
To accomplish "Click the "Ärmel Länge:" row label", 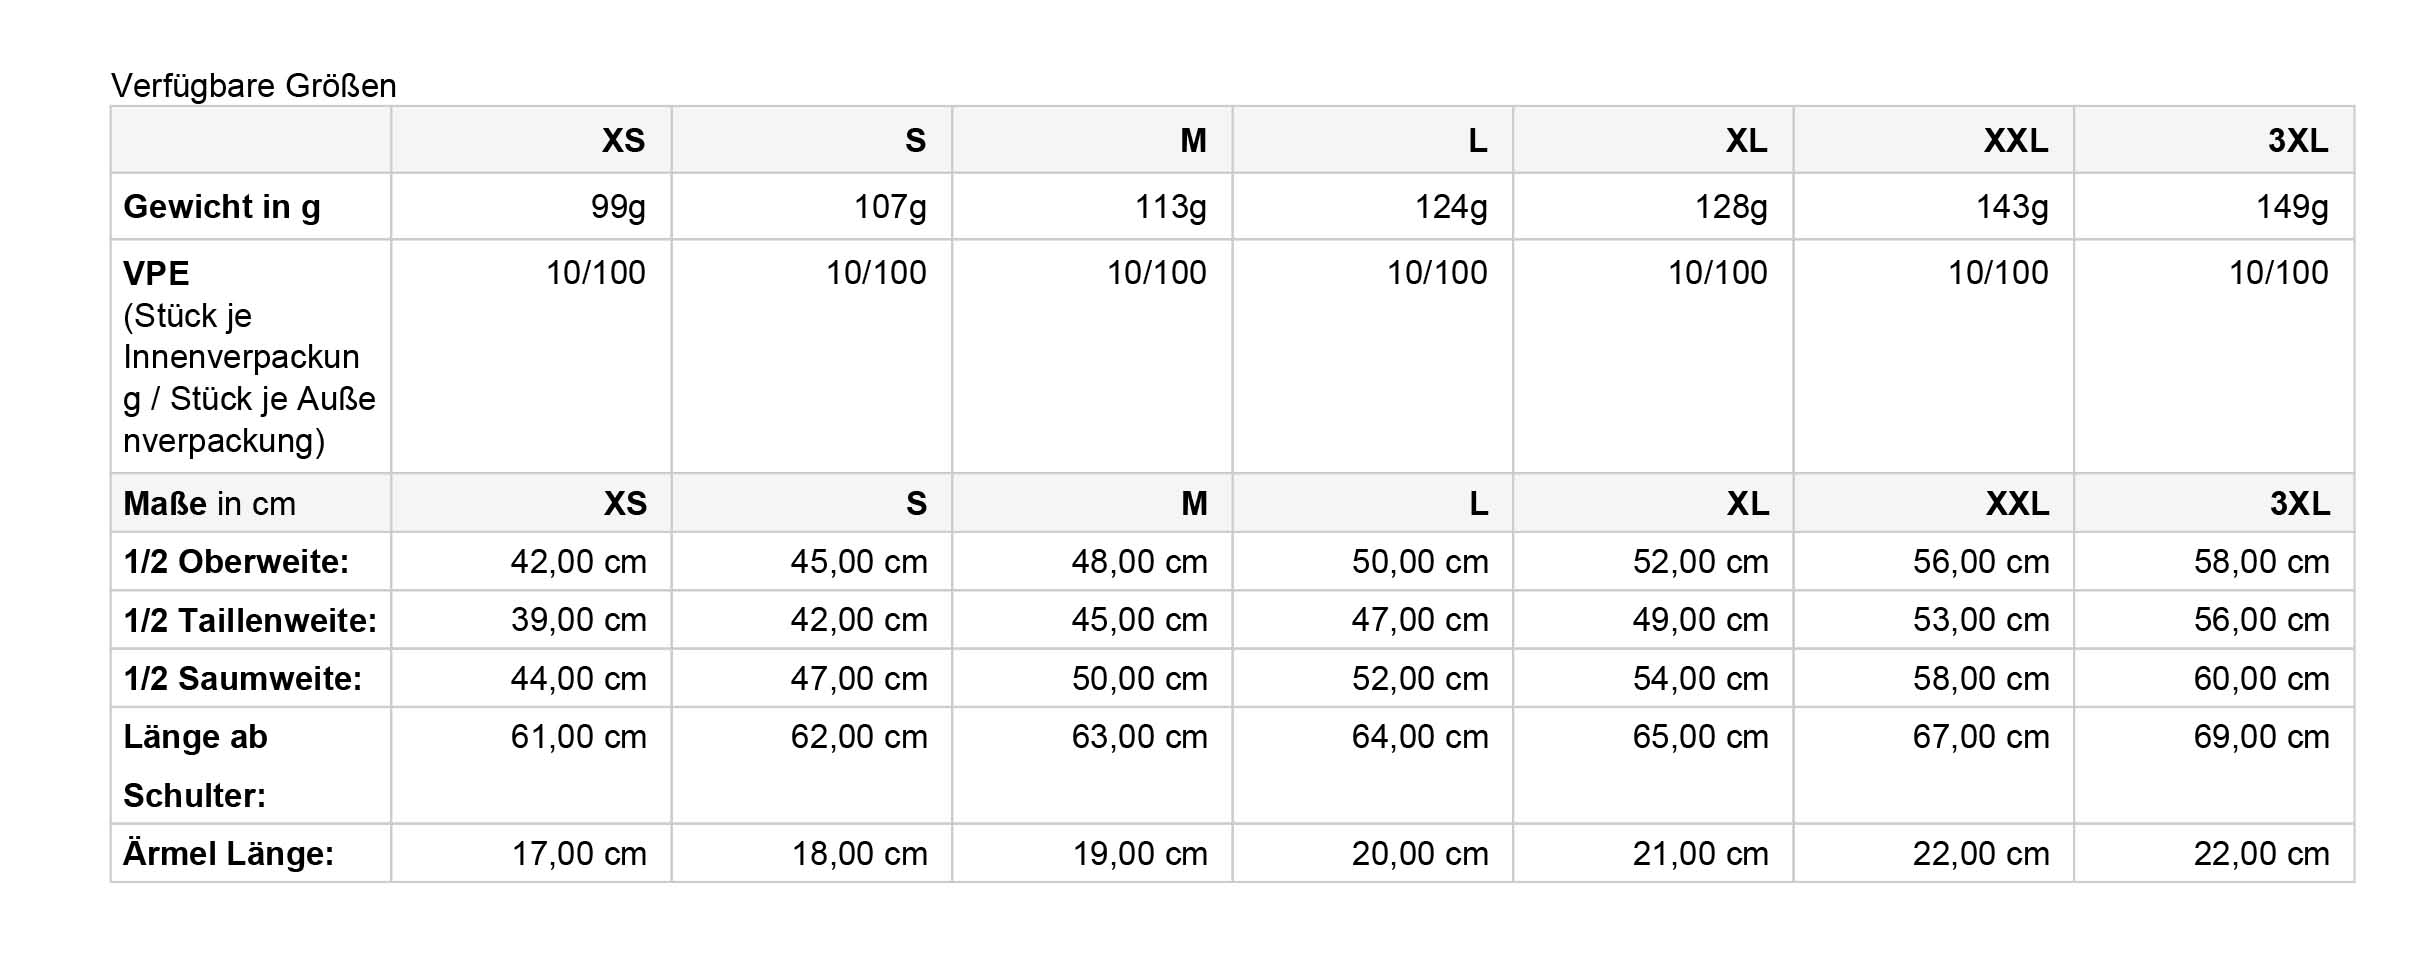I will tap(229, 854).
